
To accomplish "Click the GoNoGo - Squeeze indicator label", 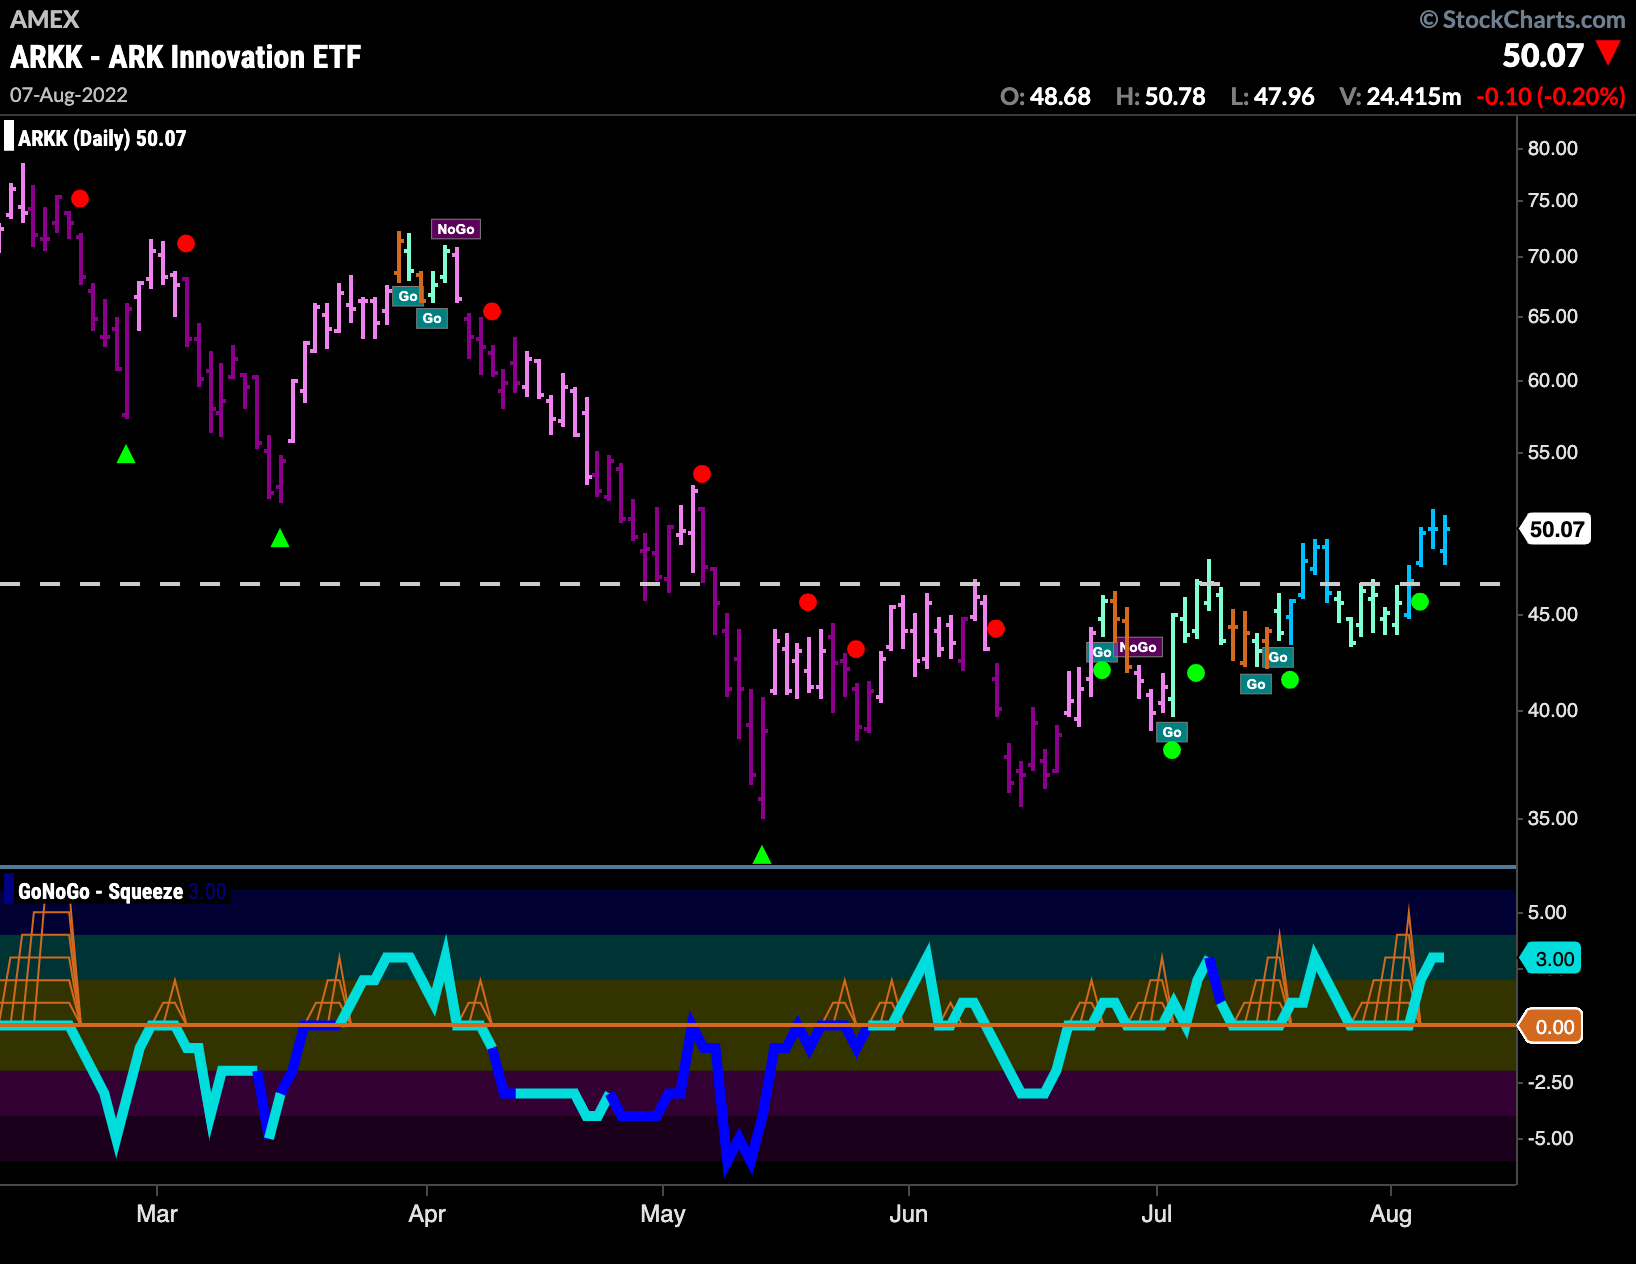I will click(x=100, y=891).
